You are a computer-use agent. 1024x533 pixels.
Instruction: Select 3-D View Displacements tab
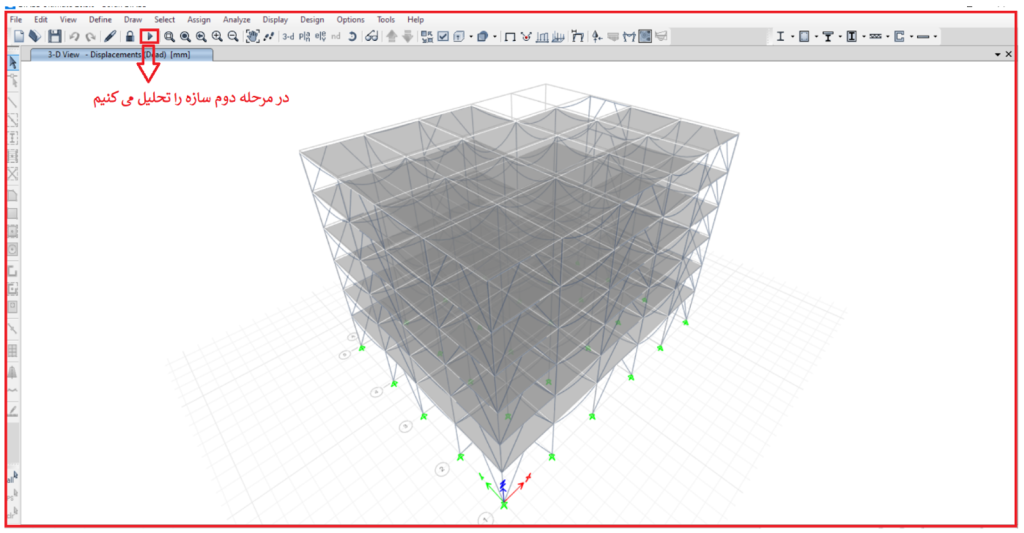coord(121,55)
